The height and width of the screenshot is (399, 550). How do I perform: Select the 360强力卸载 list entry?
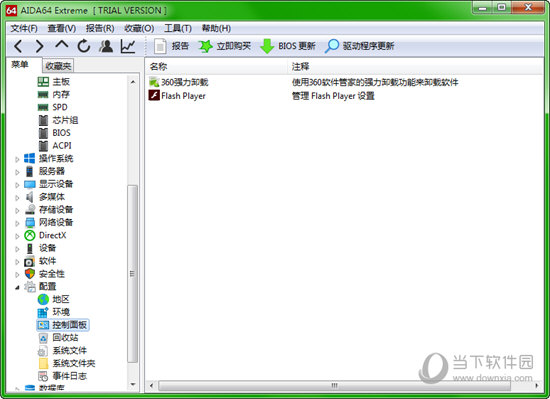179,82
